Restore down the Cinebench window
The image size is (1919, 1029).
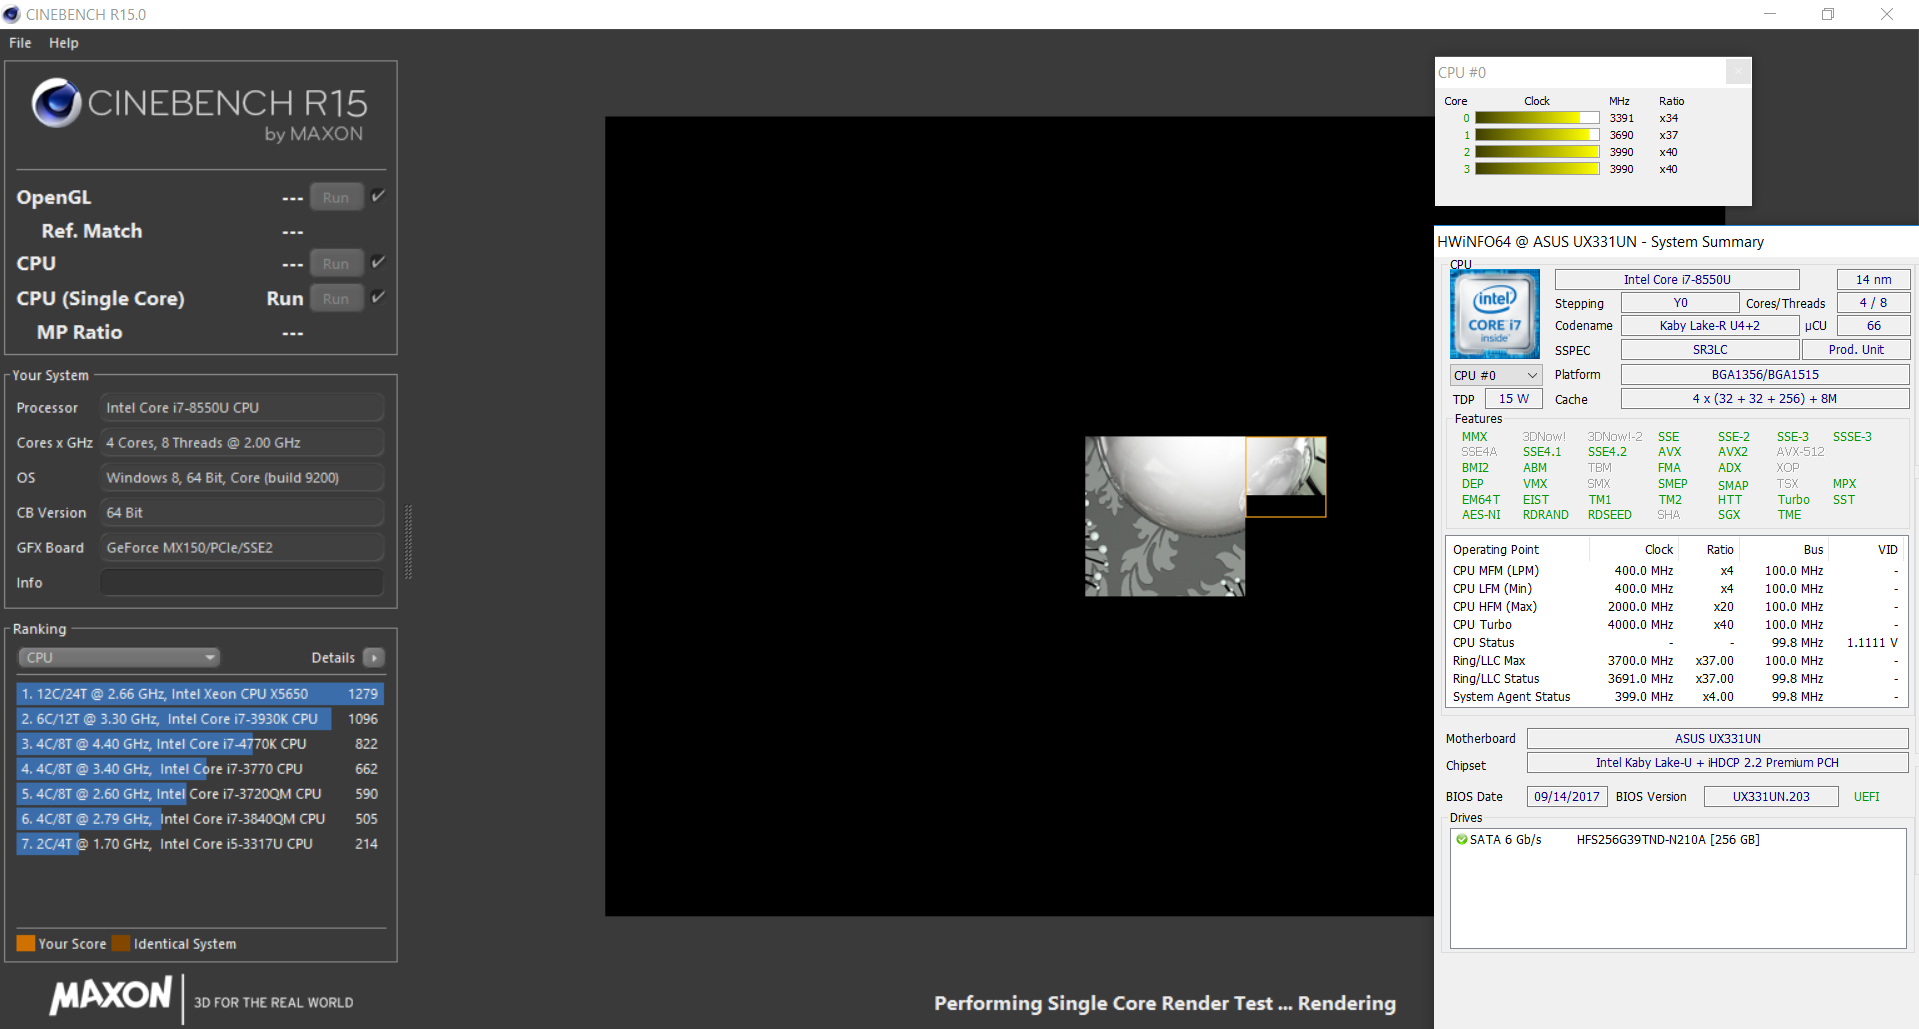(x=1827, y=14)
